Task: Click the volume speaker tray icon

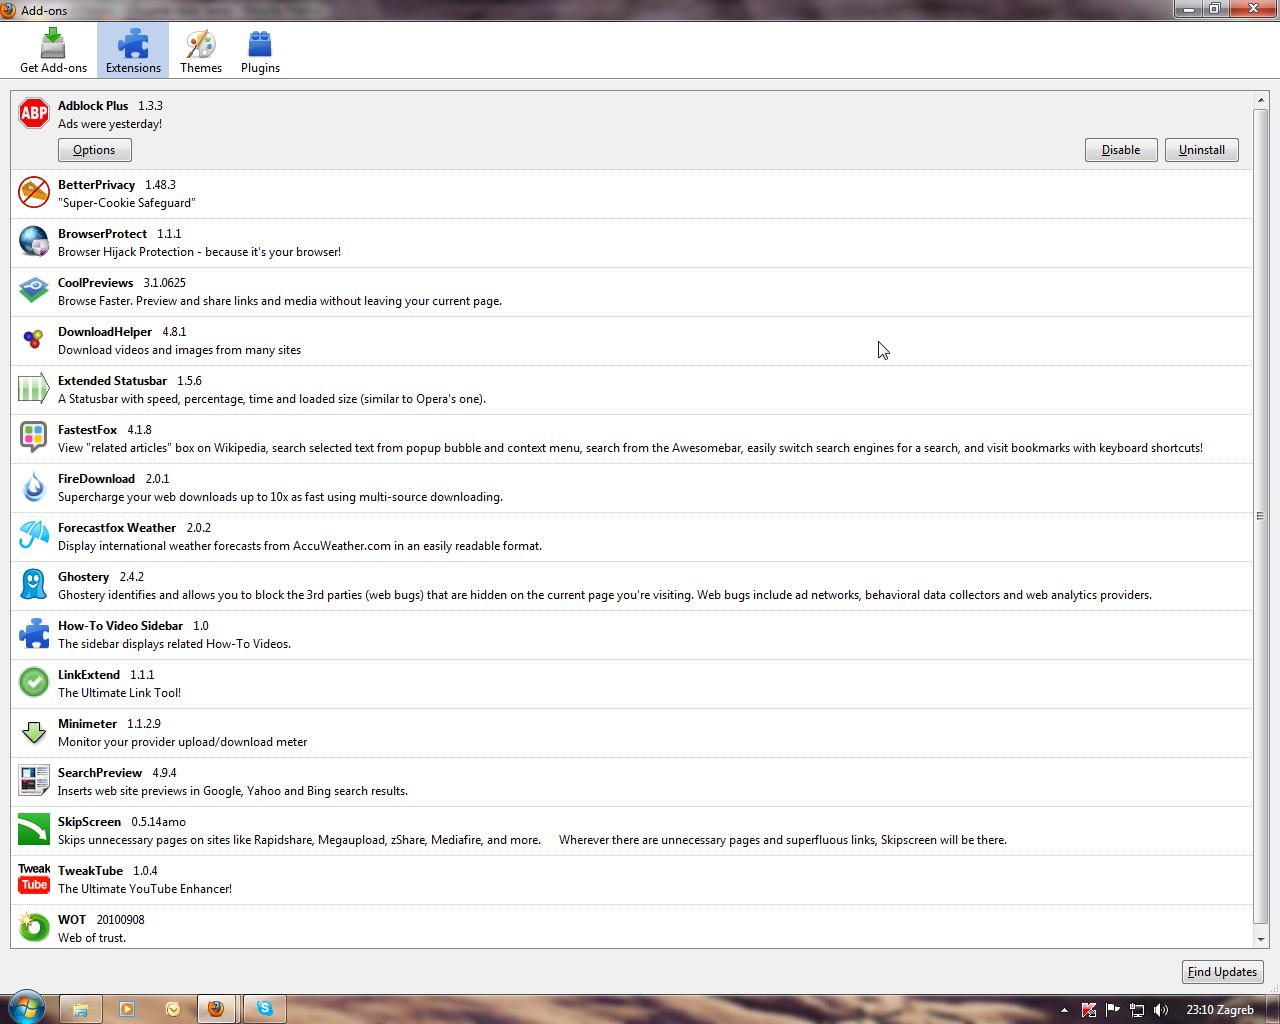Action: tap(1161, 1010)
